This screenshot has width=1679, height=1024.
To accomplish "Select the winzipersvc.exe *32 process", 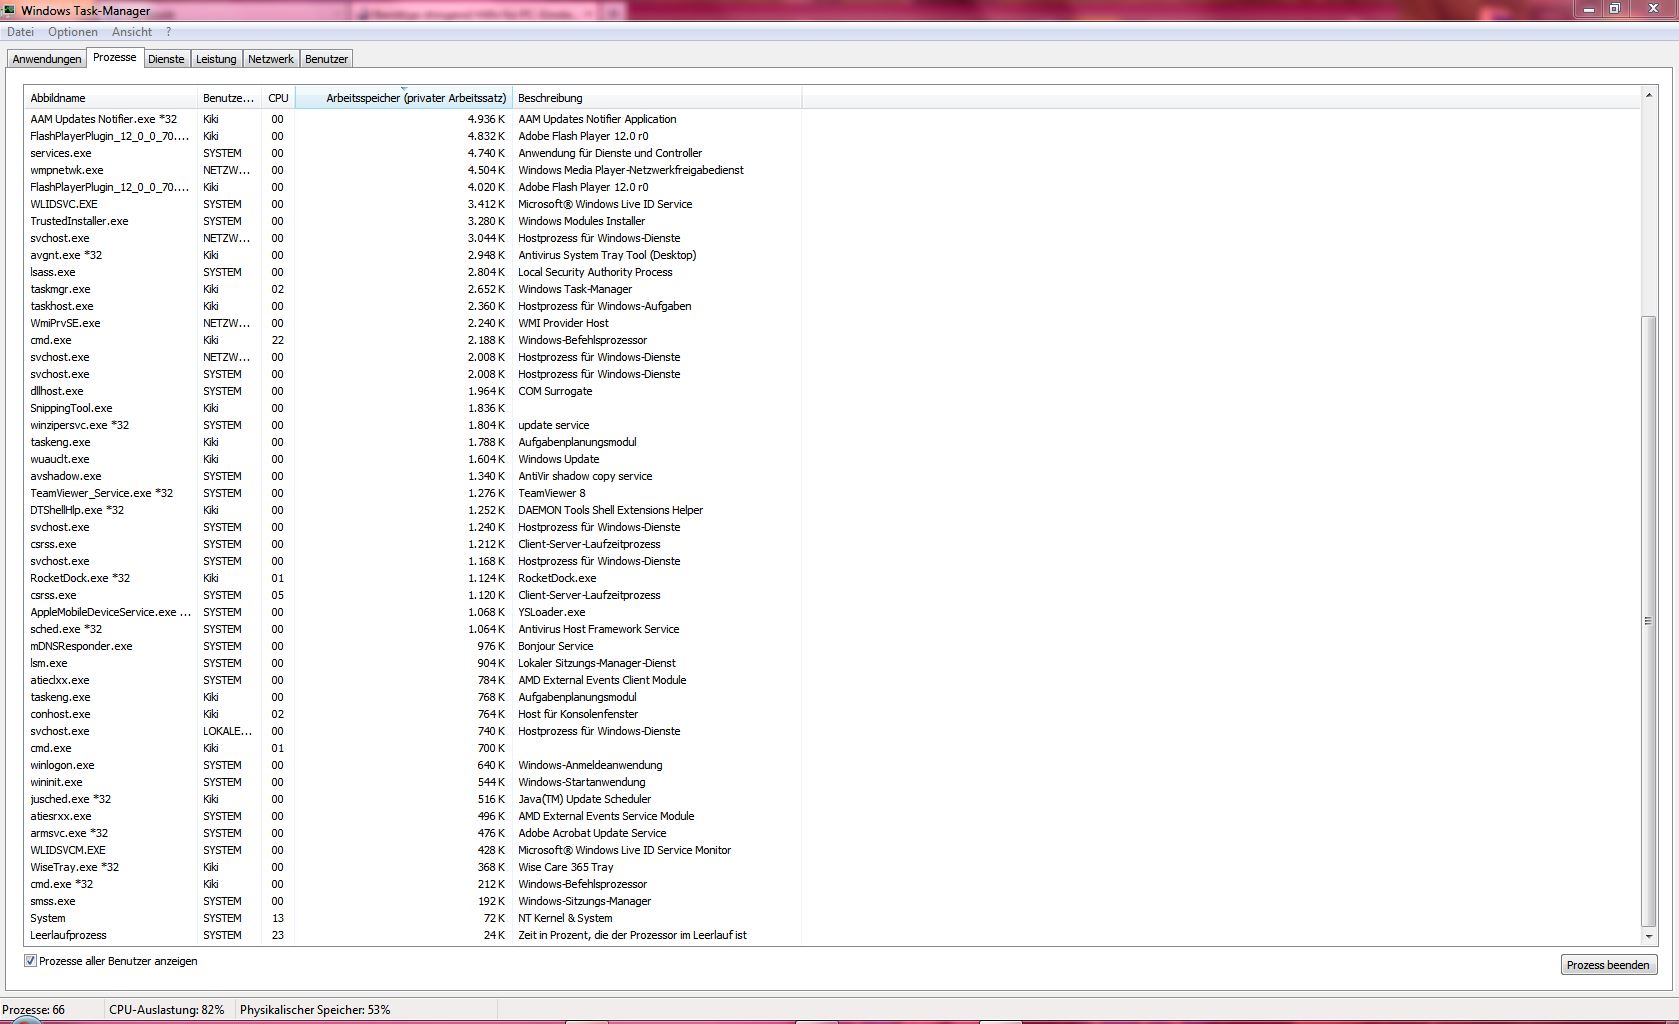I will pyautogui.click(x=412, y=425).
